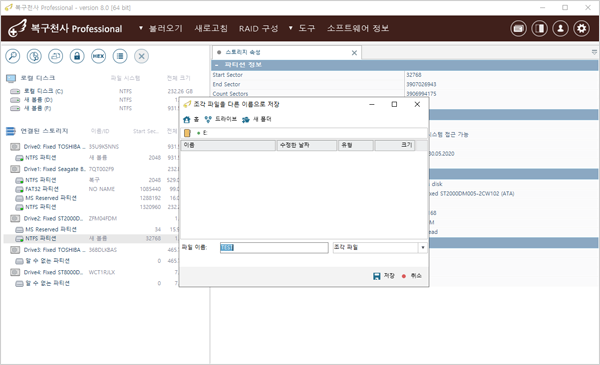600x365 pixels.
Task: Click the 홈 home icon in save dialog
Action: pos(186,119)
